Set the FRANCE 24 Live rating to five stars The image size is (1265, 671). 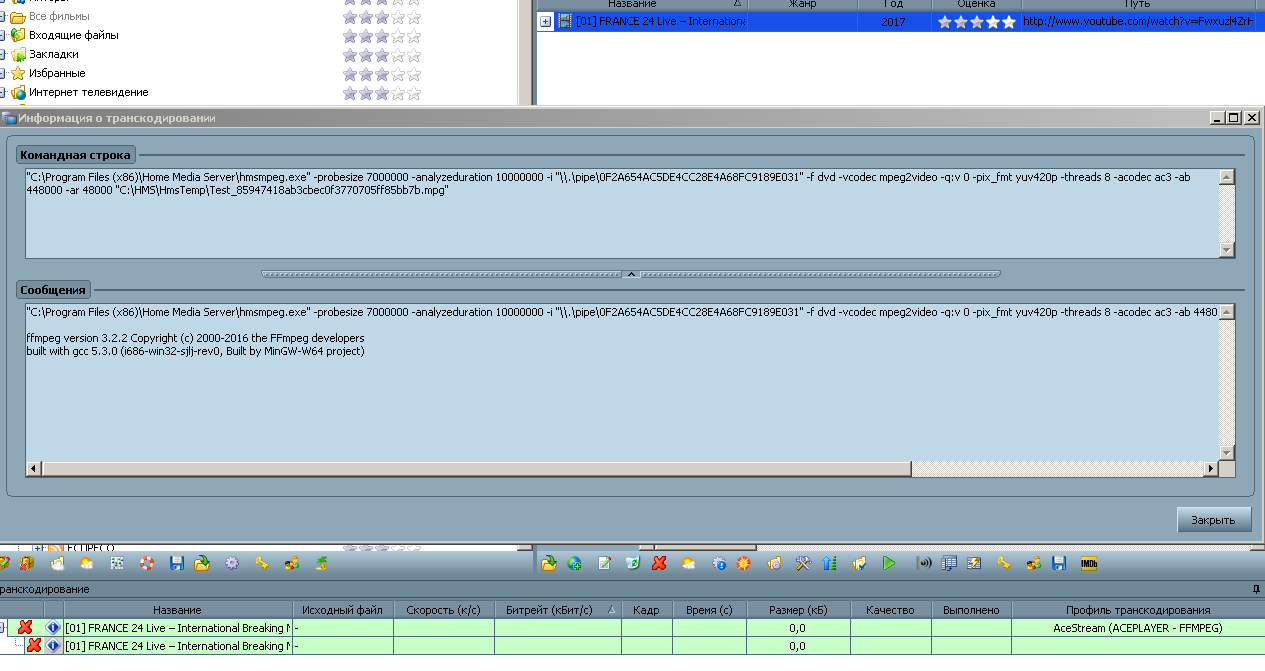1008,22
